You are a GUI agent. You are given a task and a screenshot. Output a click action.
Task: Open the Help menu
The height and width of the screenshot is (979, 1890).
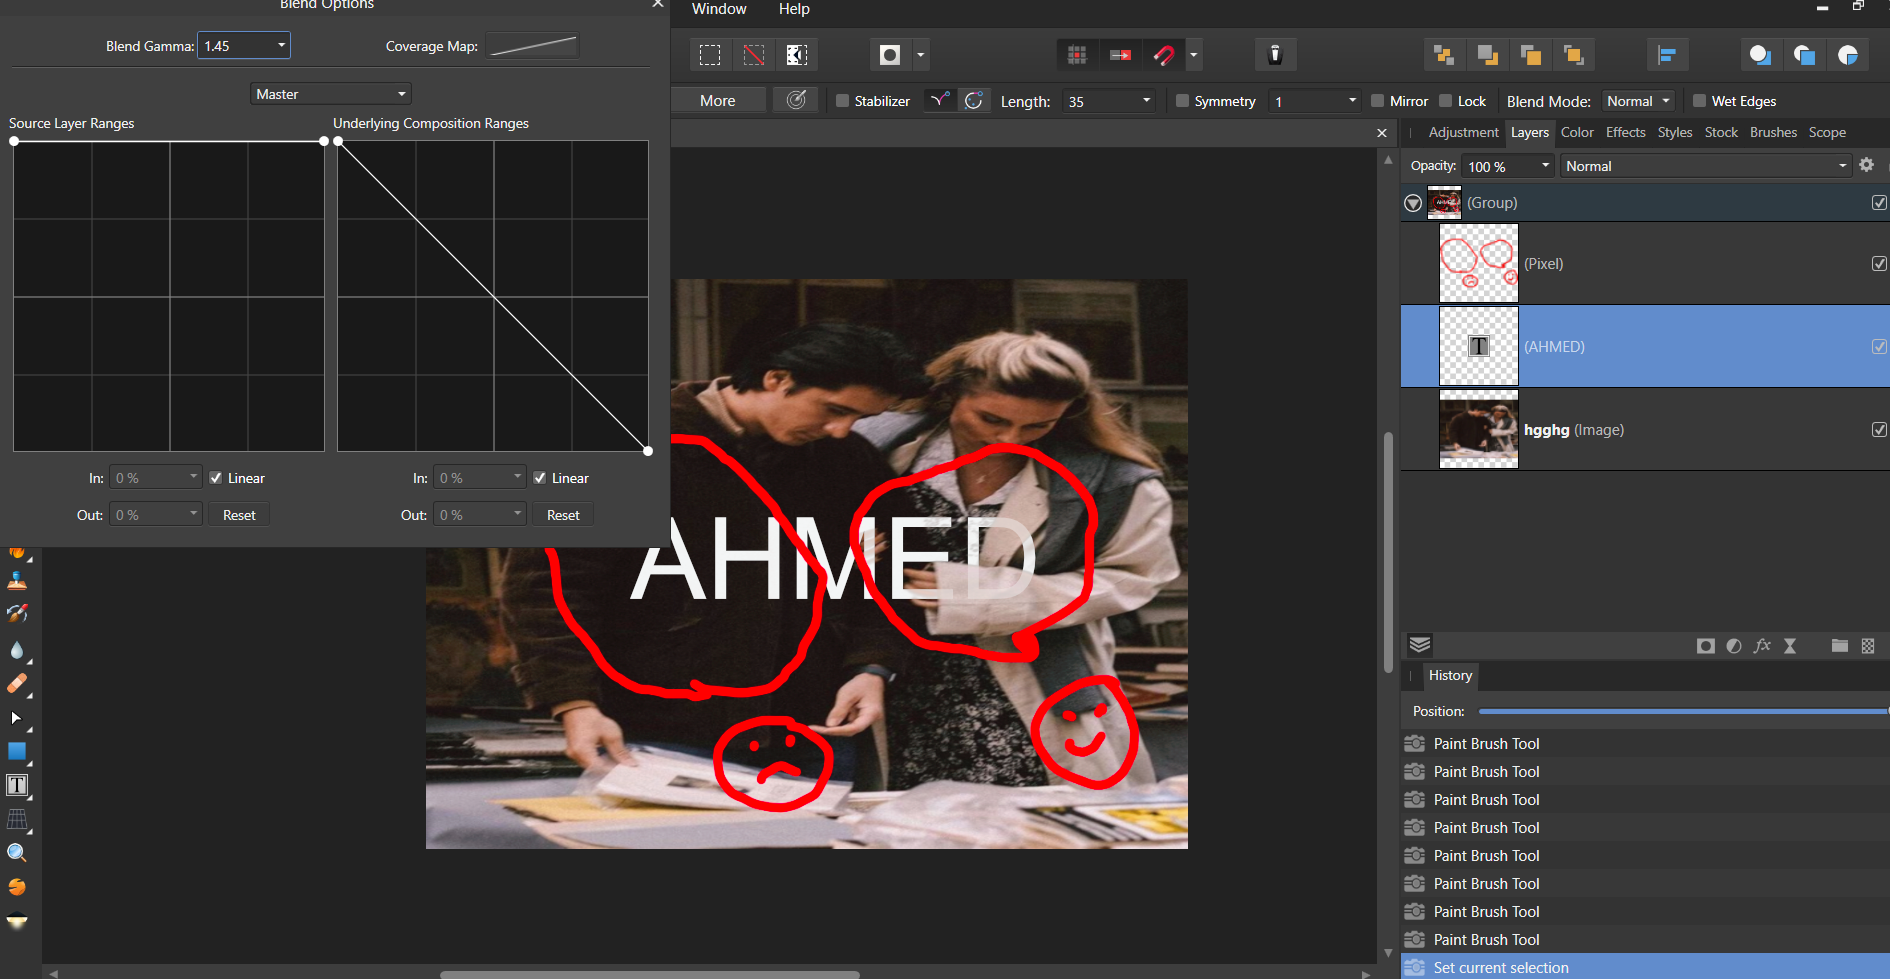click(x=794, y=9)
